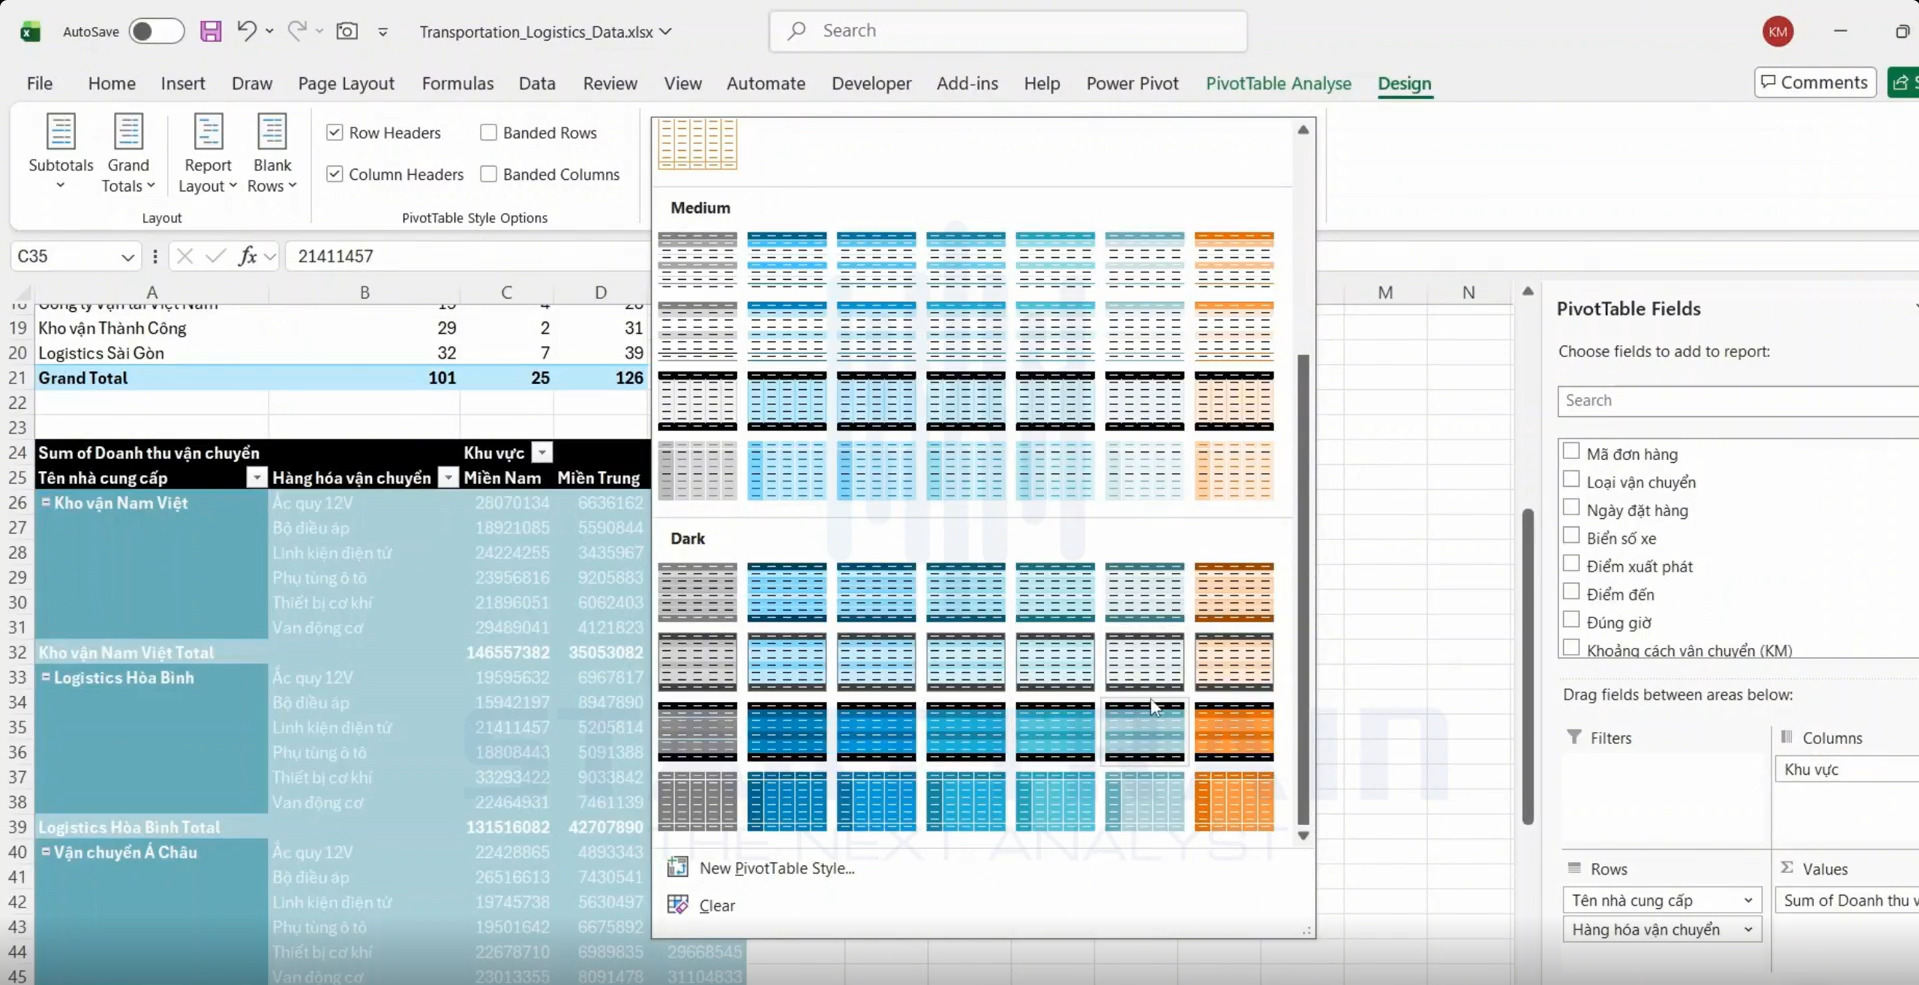1919x985 pixels.
Task: Click the KM user account avatar
Action: pyautogui.click(x=1777, y=31)
